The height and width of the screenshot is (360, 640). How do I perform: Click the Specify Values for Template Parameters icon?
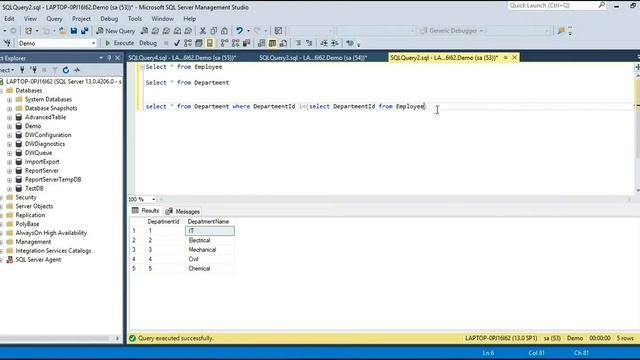350,43
